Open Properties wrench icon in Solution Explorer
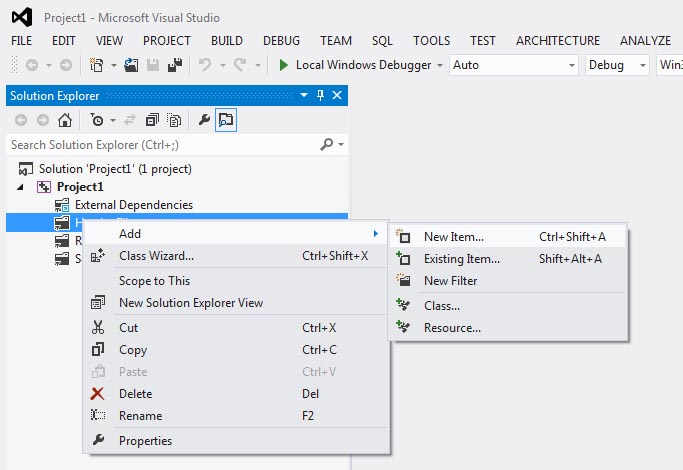Viewport: 683px width, 470px height. pyautogui.click(x=204, y=120)
